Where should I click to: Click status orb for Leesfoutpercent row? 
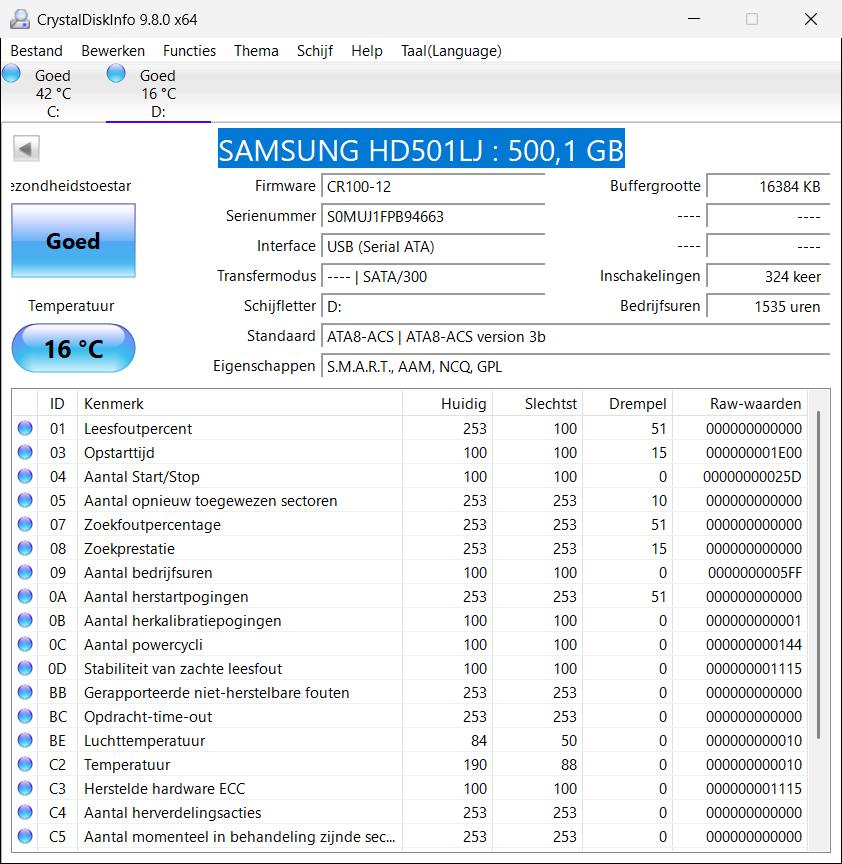[25, 428]
